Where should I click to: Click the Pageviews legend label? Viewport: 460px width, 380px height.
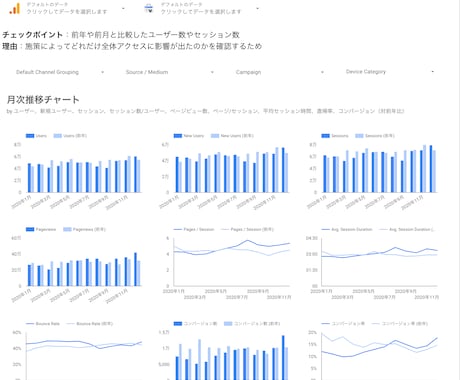pyautogui.click(x=46, y=229)
